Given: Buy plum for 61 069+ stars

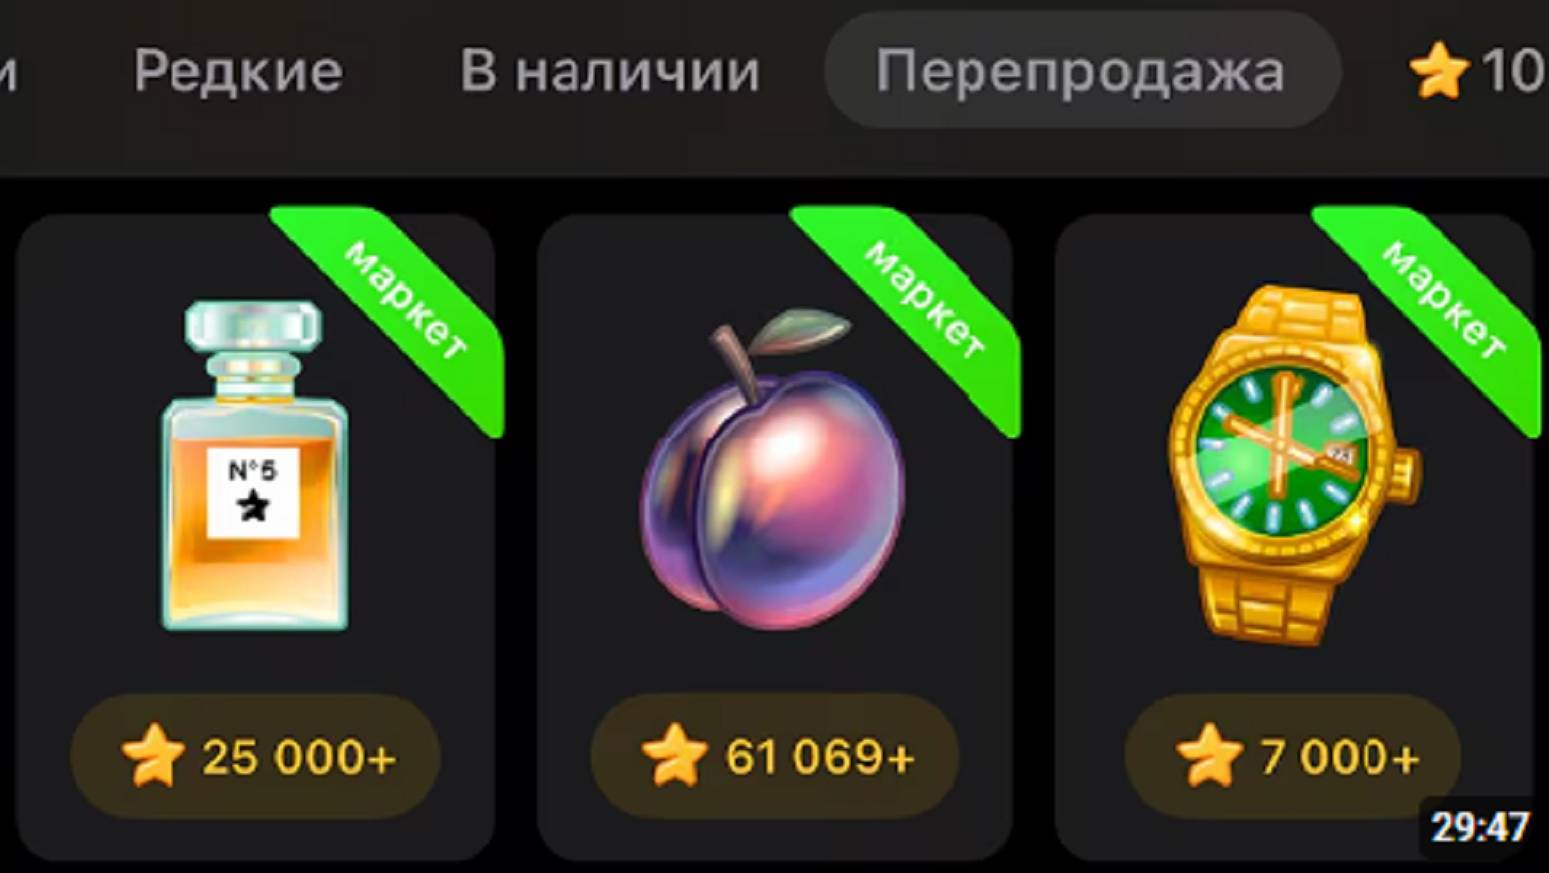Looking at the screenshot, I should click(775, 757).
